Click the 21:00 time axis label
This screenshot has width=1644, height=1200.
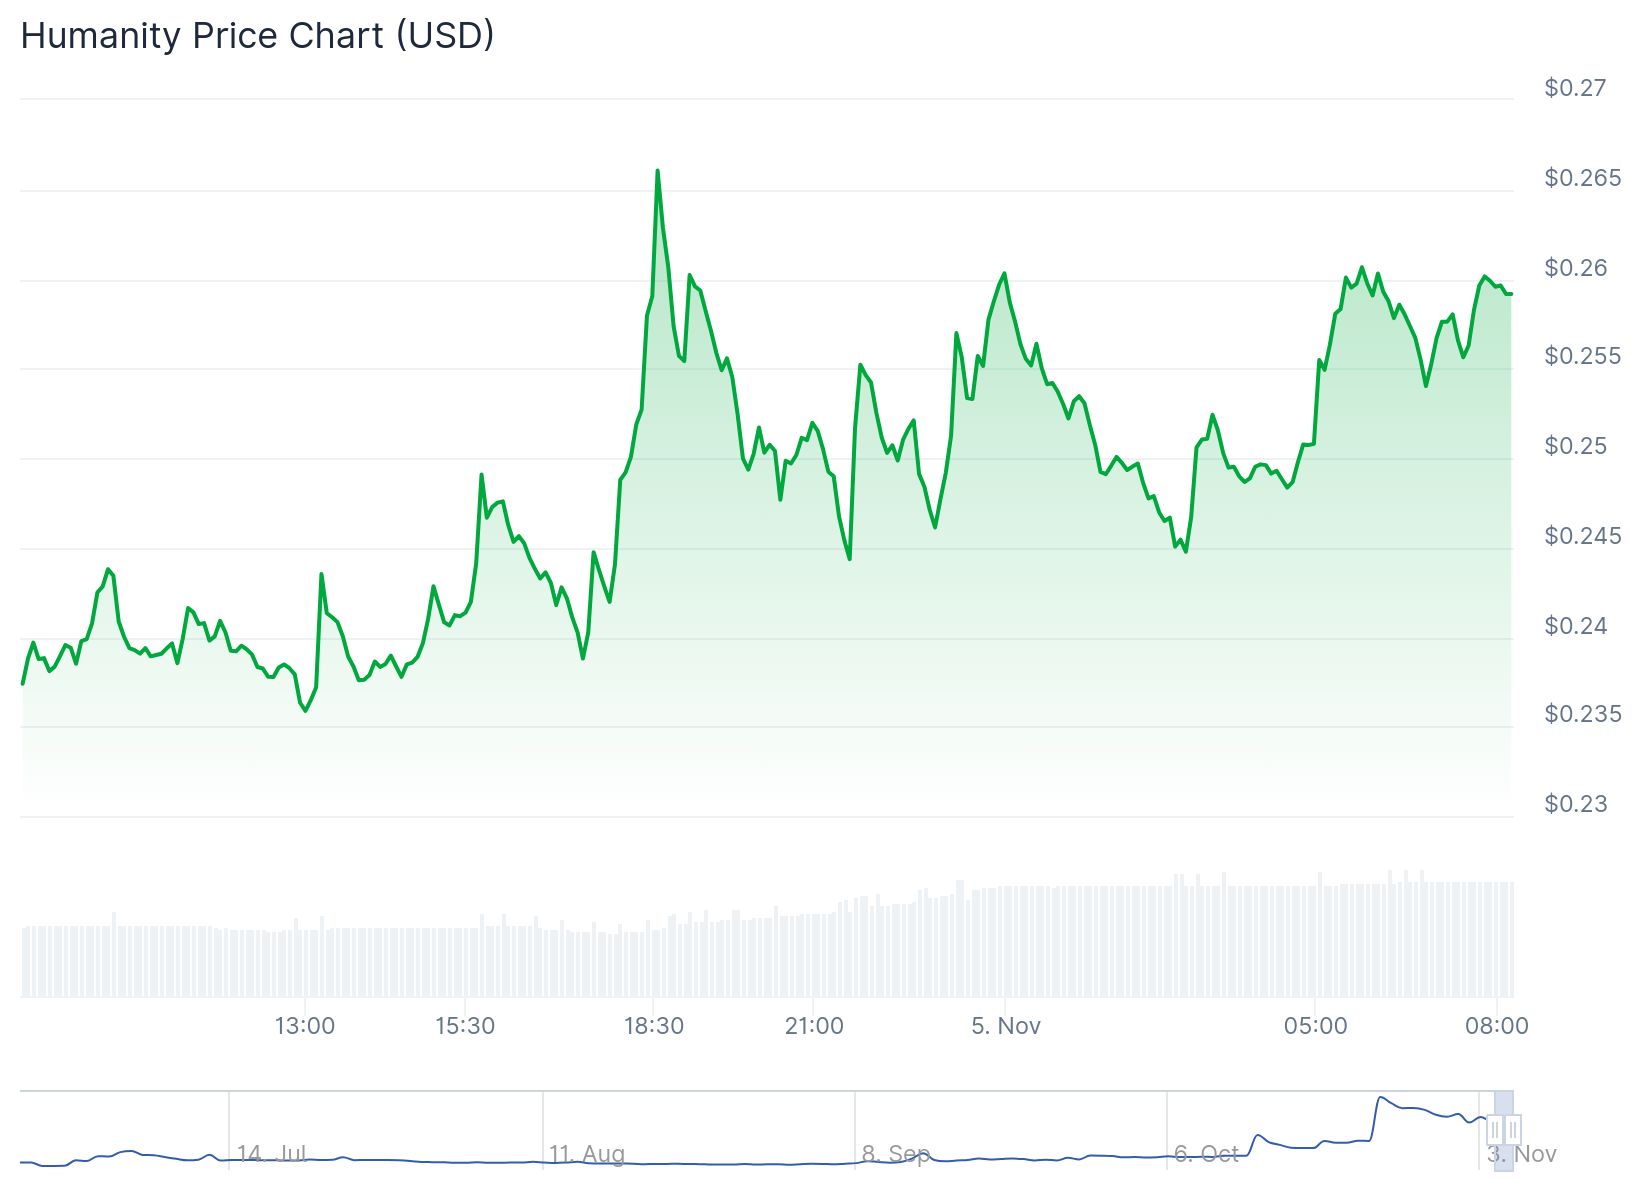click(x=814, y=1026)
